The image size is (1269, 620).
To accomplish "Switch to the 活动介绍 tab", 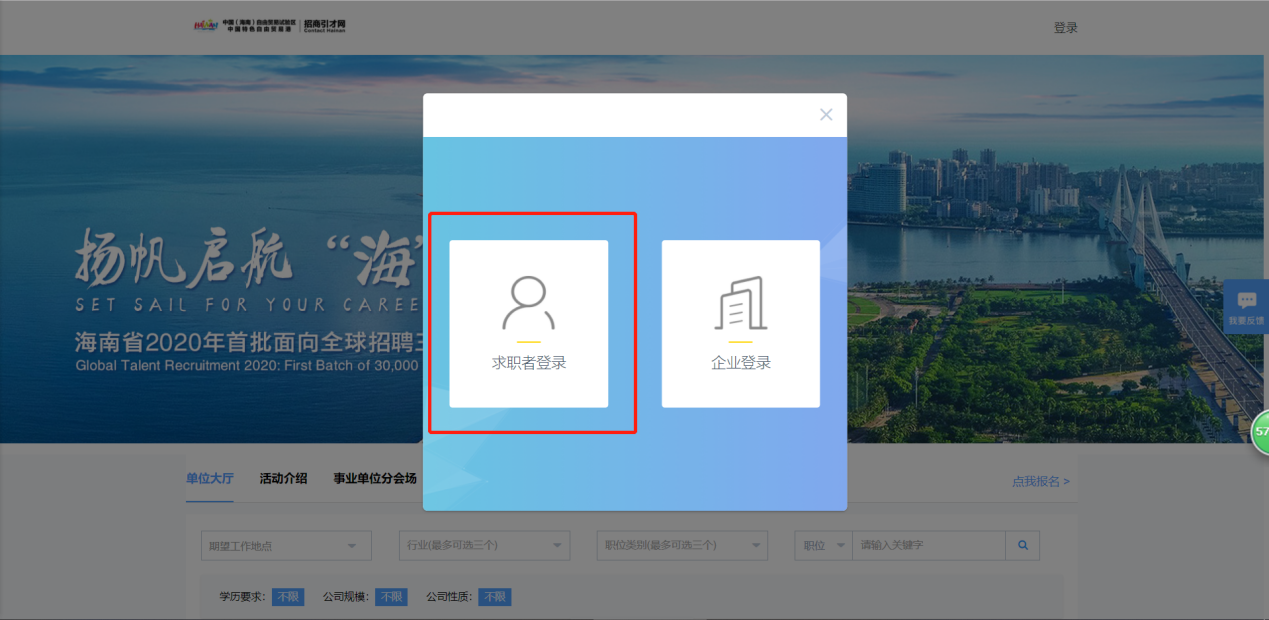I will point(283,479).
